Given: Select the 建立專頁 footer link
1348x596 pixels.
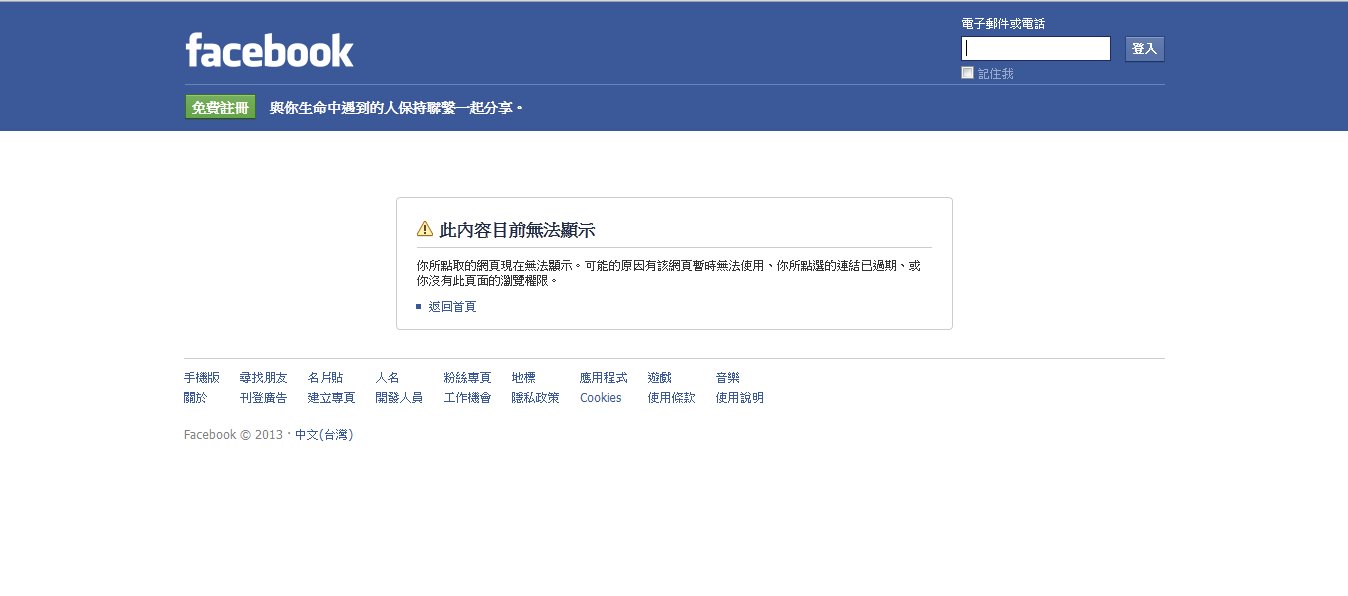Looking at the screenshot, I should pos(331,397).
